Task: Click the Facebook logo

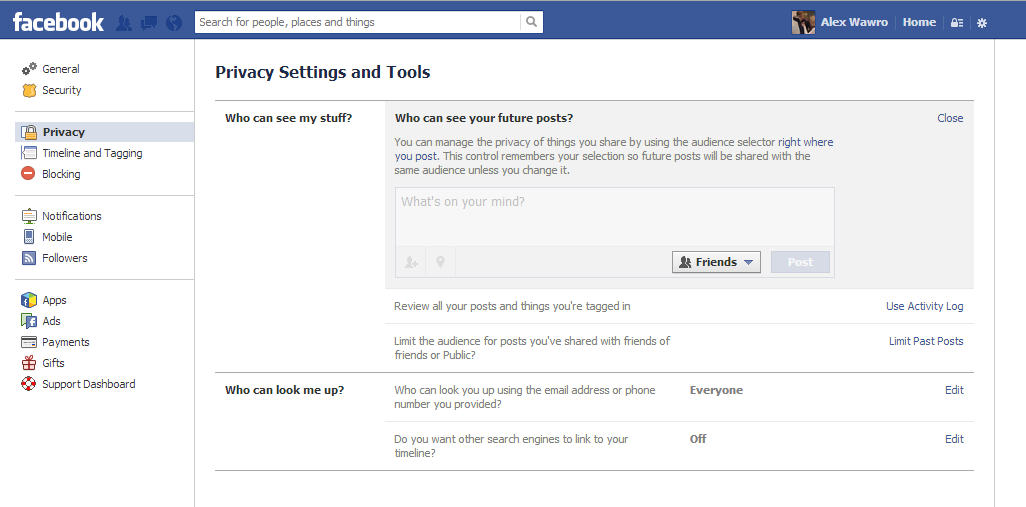Action: 58,22
